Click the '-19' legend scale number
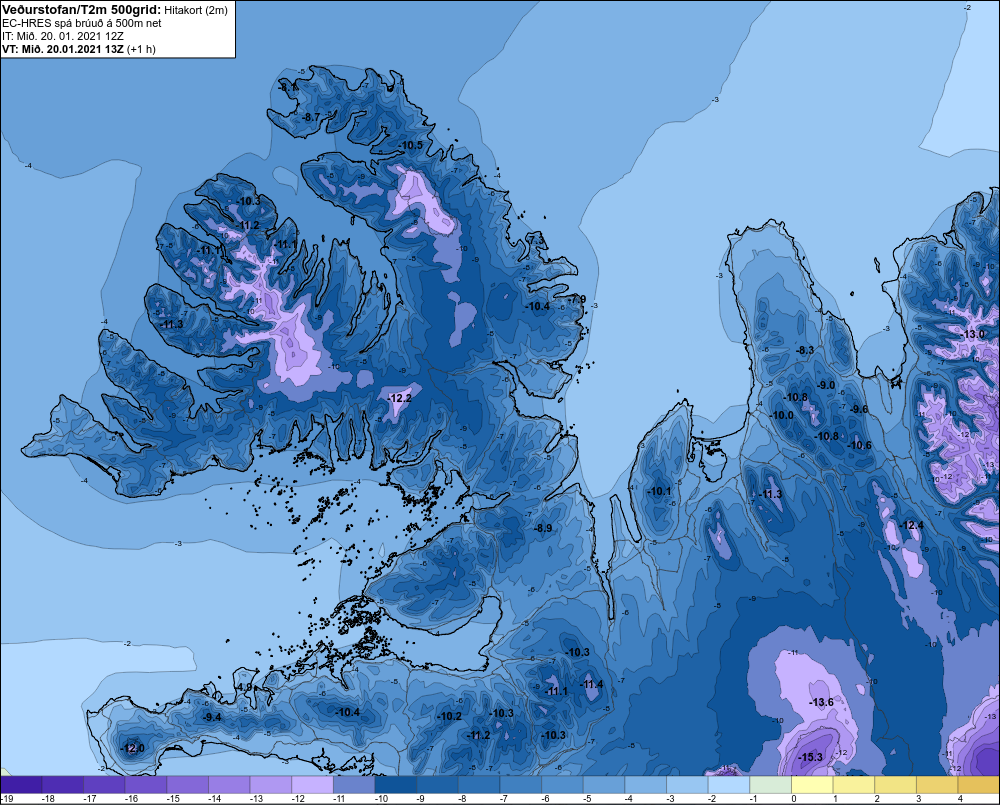This screenshot has height=805, width=1000. [7, 799]
